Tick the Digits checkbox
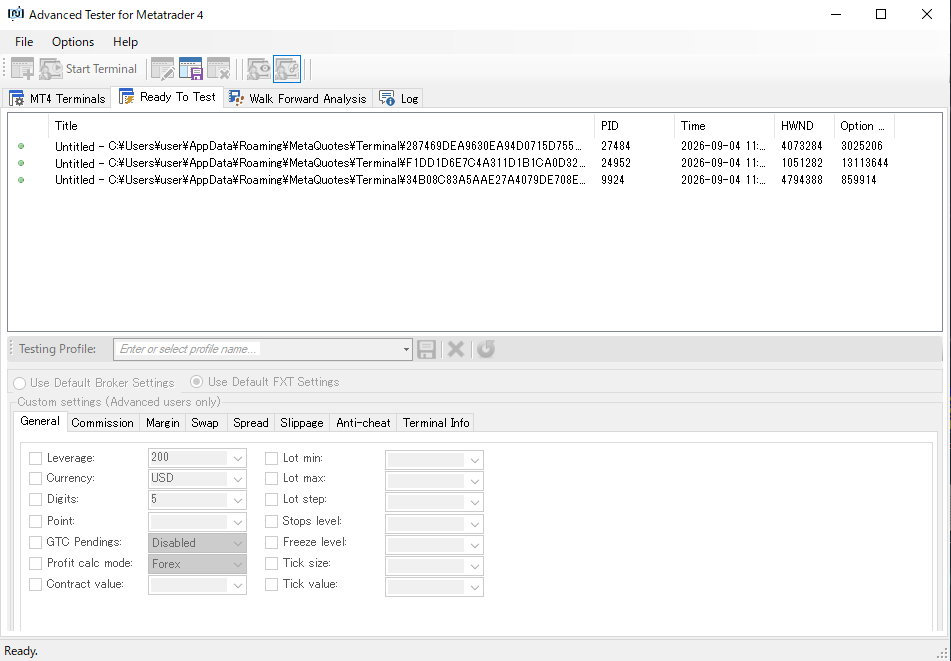951x661 pixels. point(36,500)
